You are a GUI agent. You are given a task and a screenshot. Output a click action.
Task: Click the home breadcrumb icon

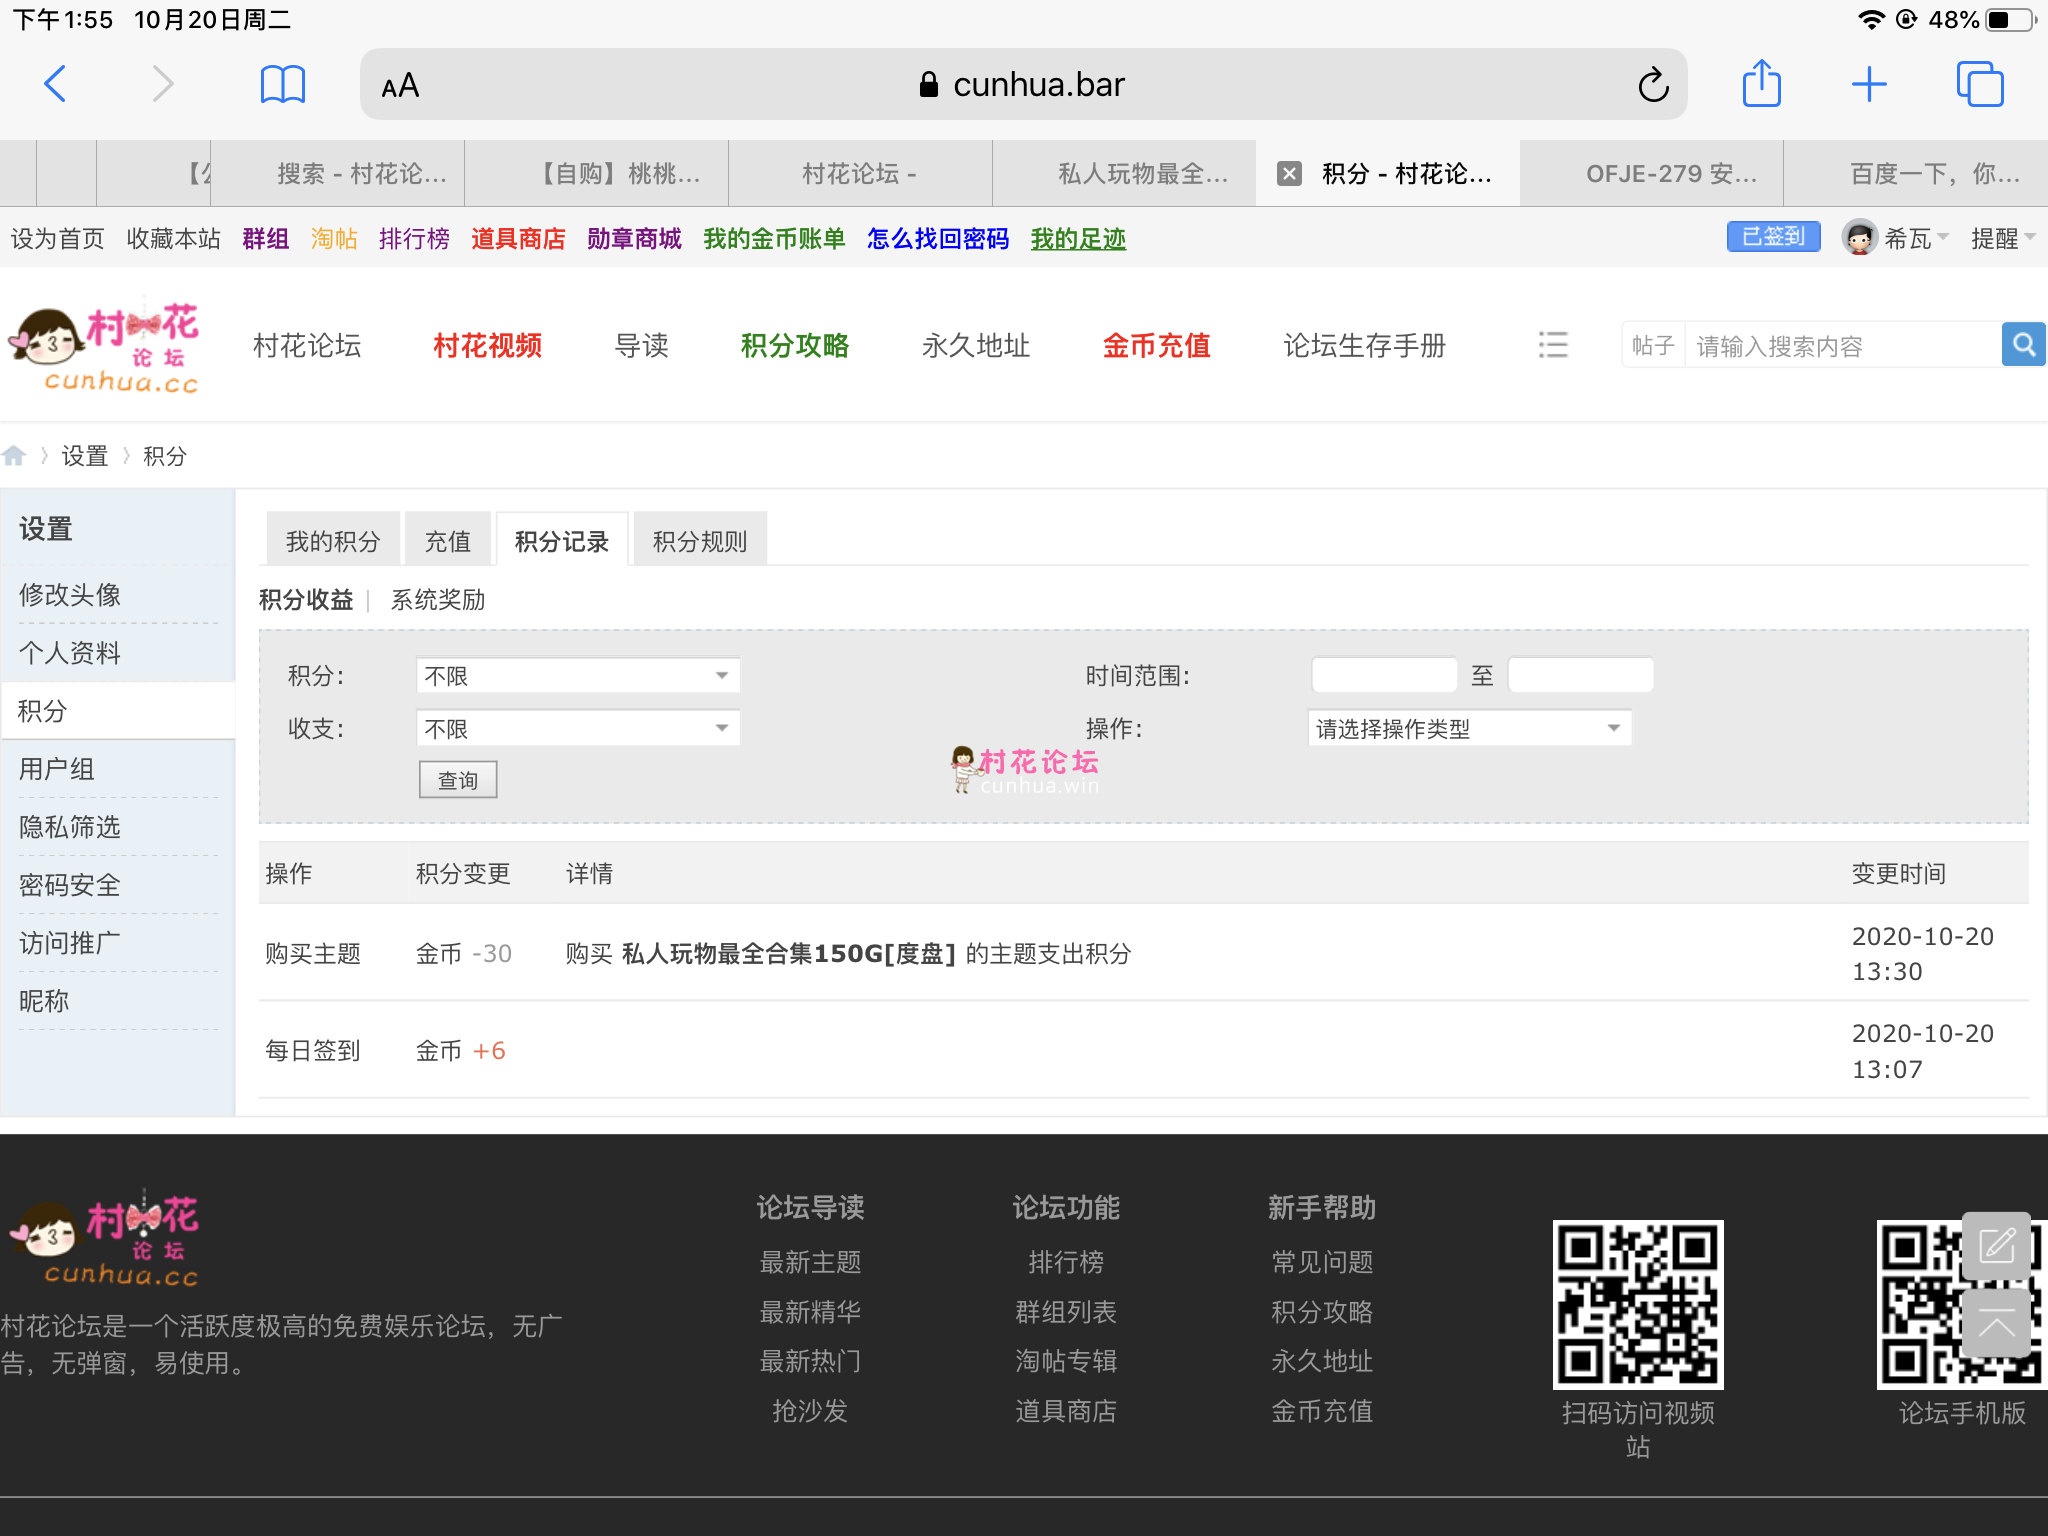[x=14, y=456]
